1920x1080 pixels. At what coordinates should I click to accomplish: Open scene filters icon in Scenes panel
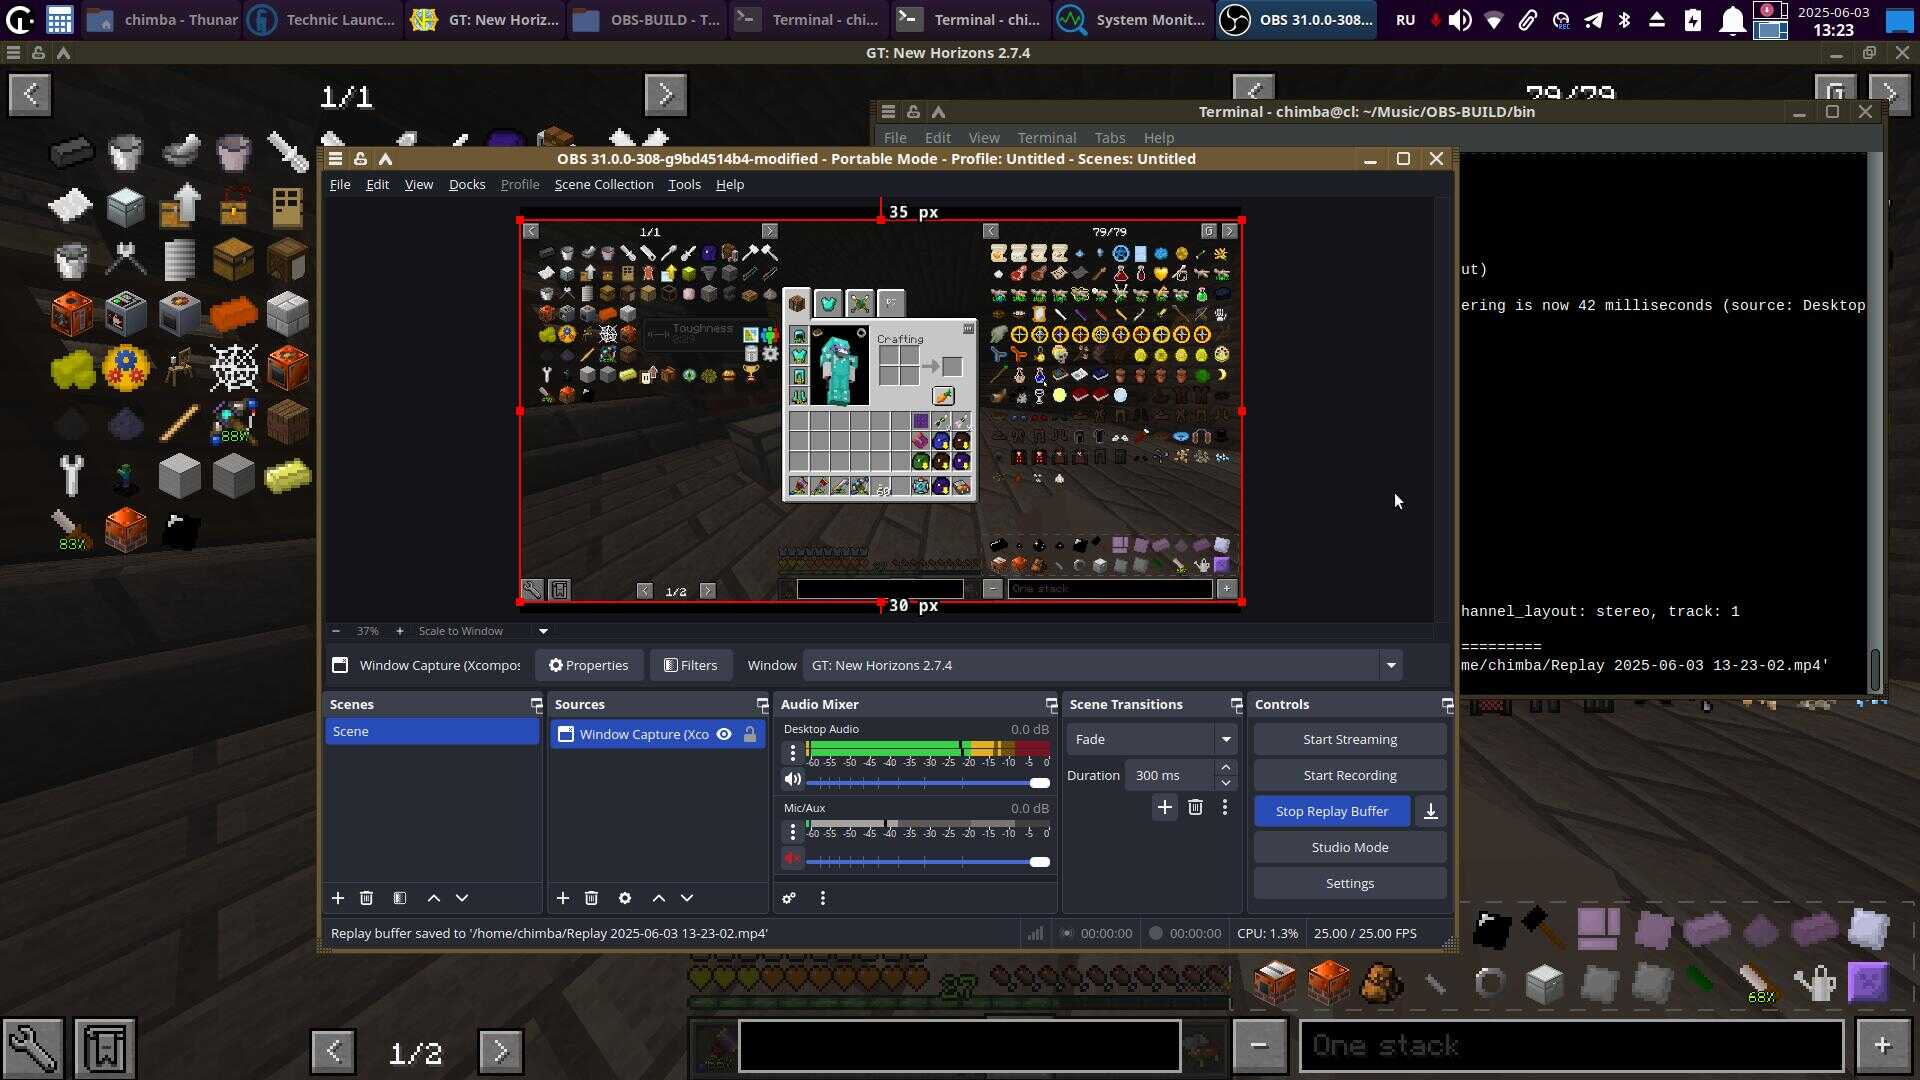tap(400, 898)
